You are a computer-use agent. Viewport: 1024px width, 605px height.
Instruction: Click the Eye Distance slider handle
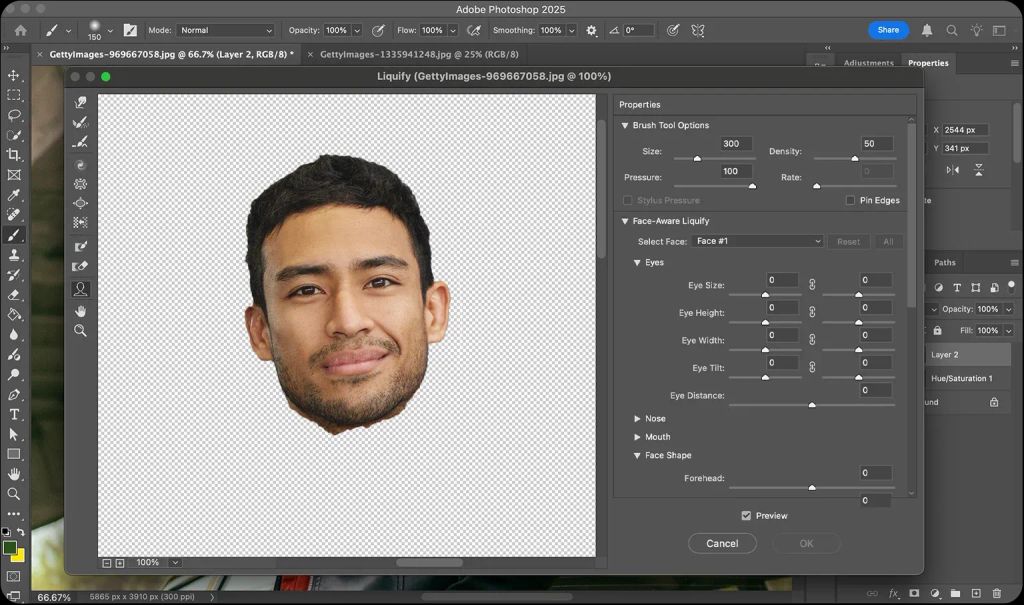(811, 405)
